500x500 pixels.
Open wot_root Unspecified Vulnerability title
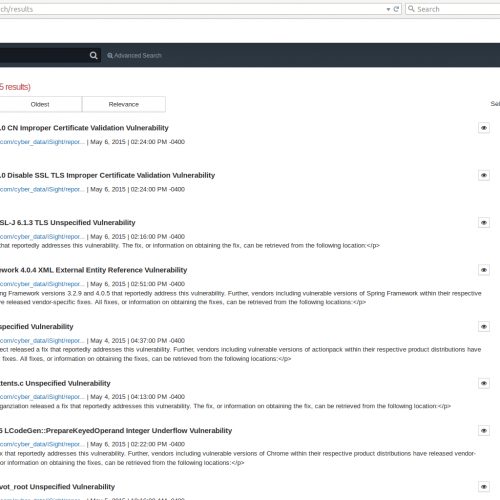[57, 487]
